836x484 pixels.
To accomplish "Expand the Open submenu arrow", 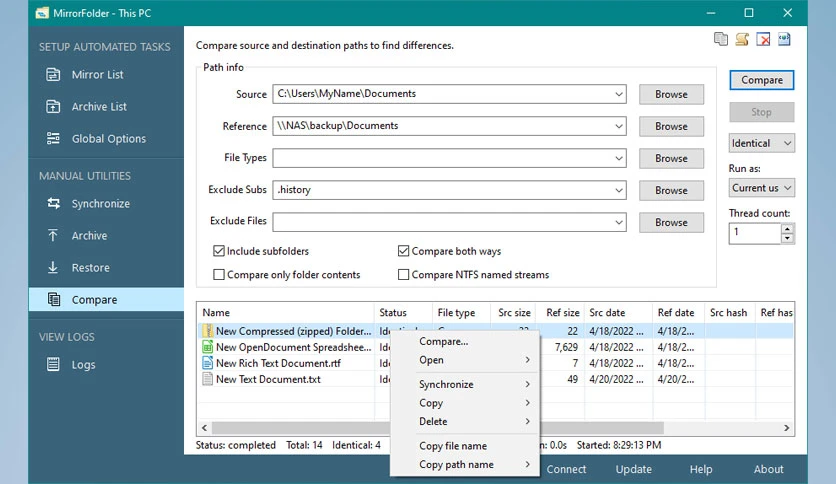I will click(527, 360).
